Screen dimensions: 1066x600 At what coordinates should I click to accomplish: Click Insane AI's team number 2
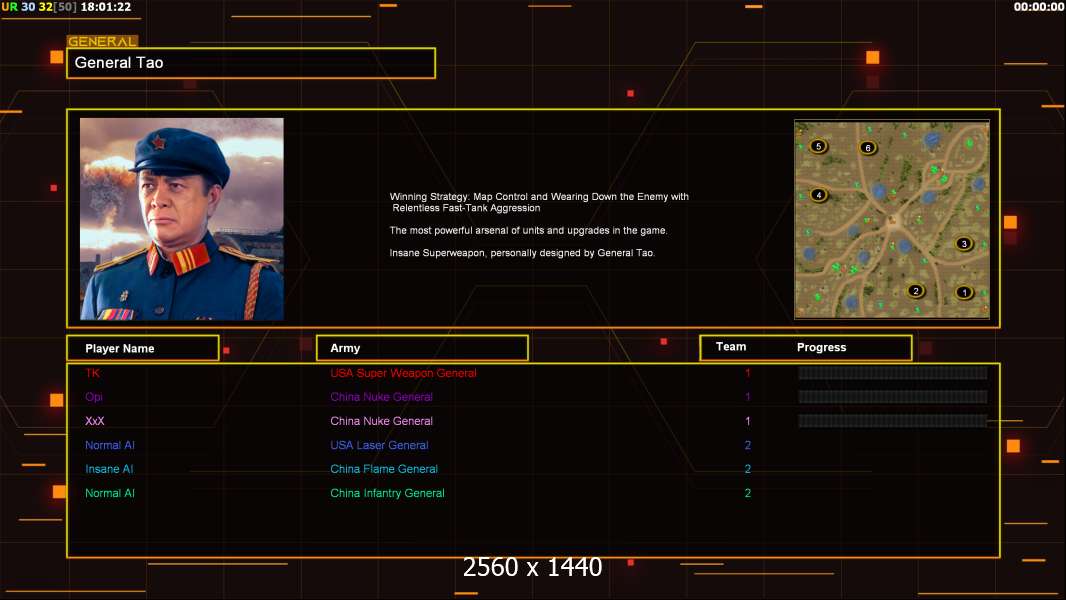[x=747, y=469]
